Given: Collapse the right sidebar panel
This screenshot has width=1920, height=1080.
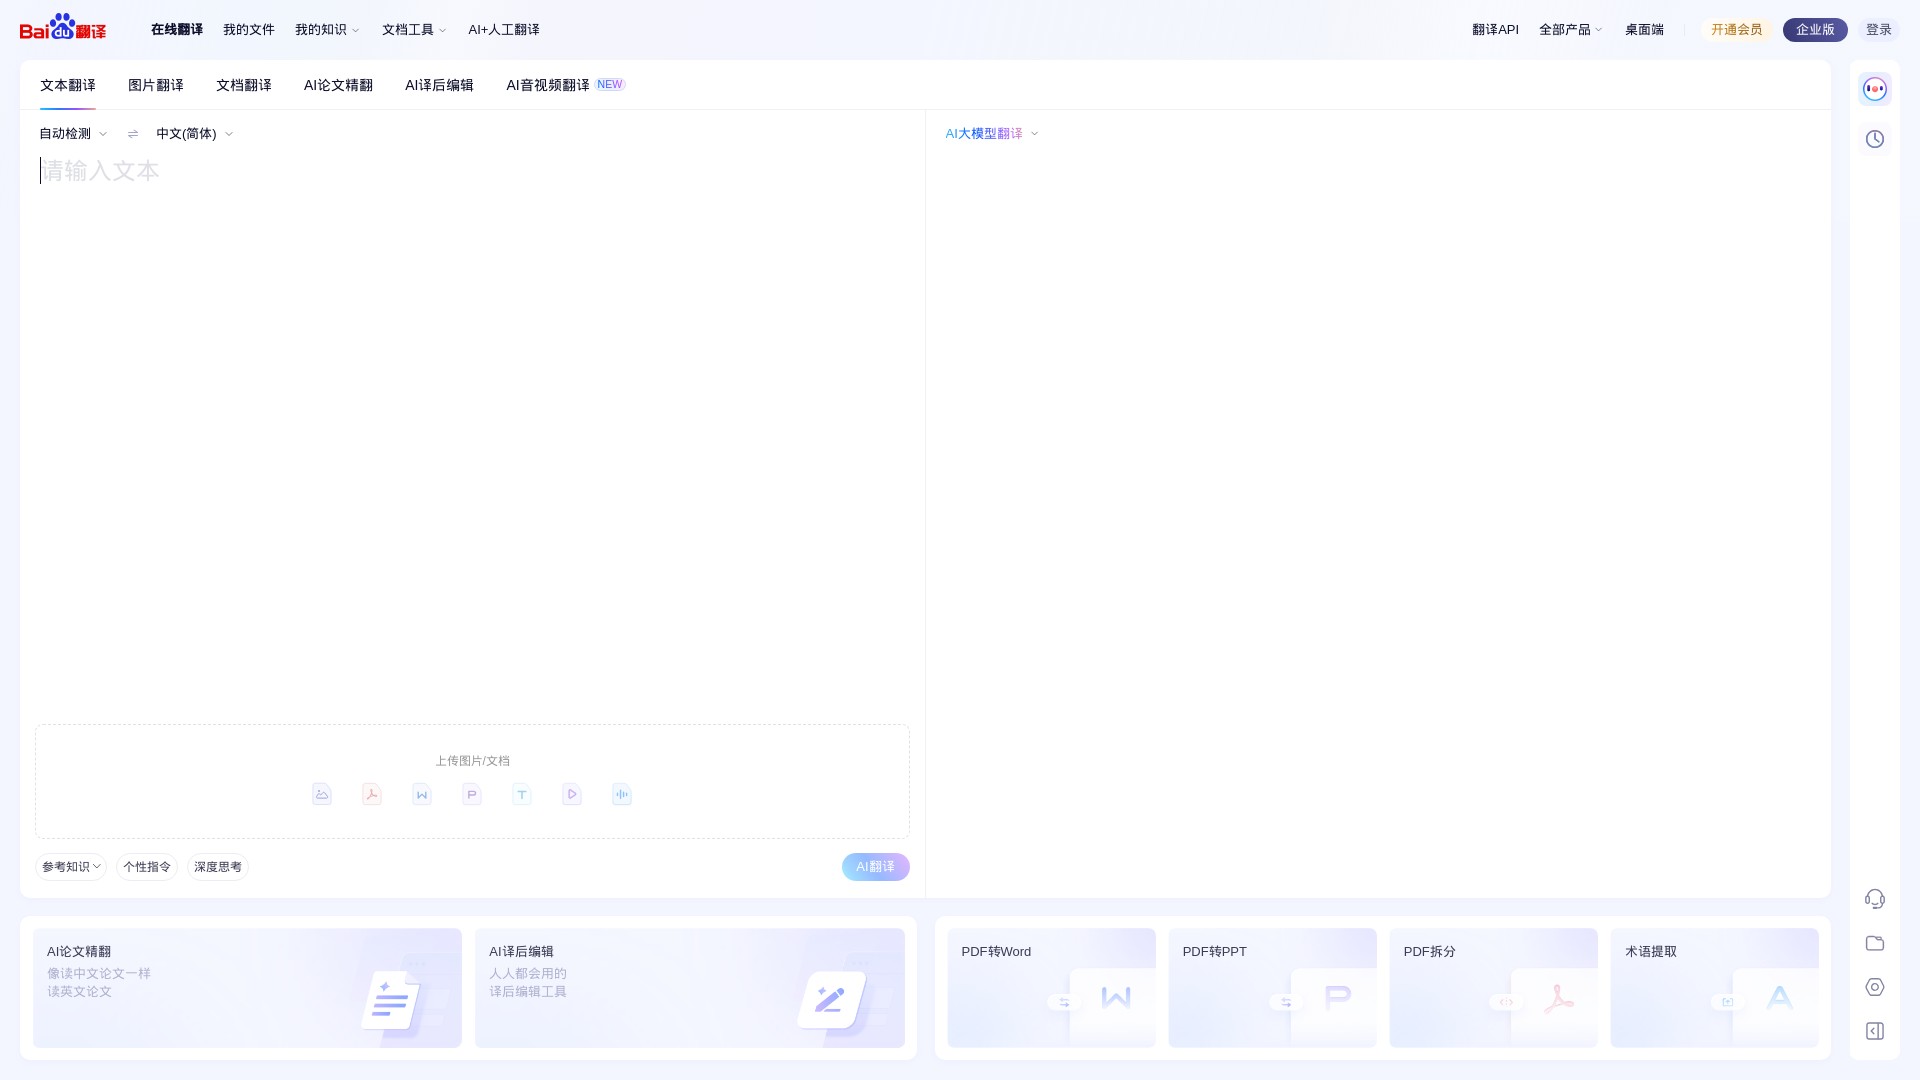Looking at the screenshot, I should [1875, 1031].
